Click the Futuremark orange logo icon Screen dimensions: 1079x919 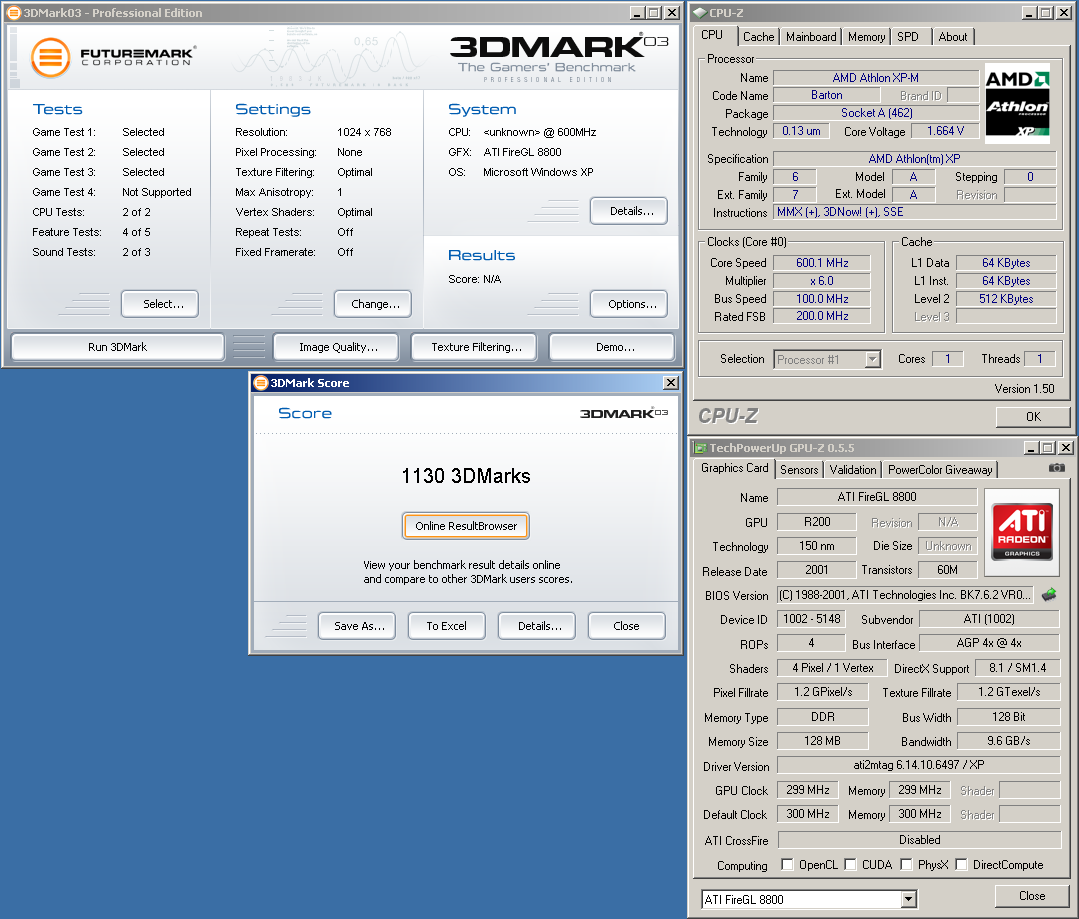pyautogui.click(x=50, y=57)
